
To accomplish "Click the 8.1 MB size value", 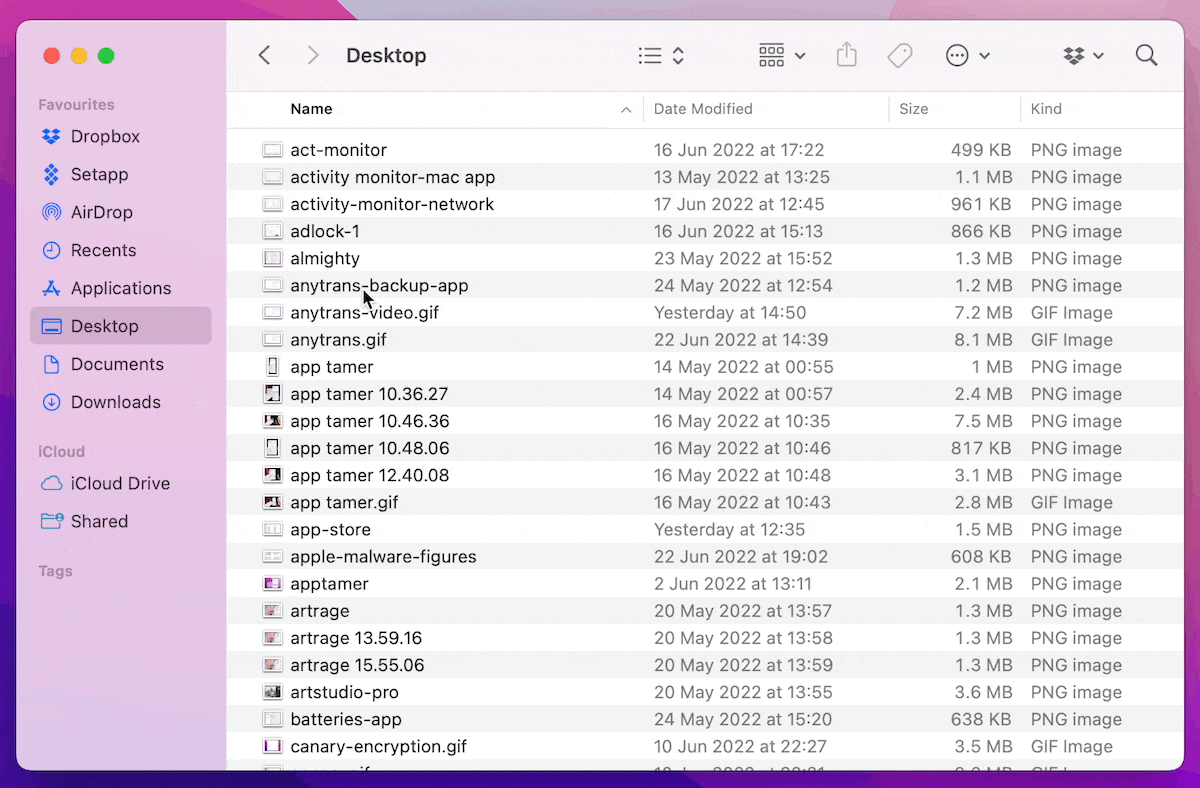I will tap(985, 340).
